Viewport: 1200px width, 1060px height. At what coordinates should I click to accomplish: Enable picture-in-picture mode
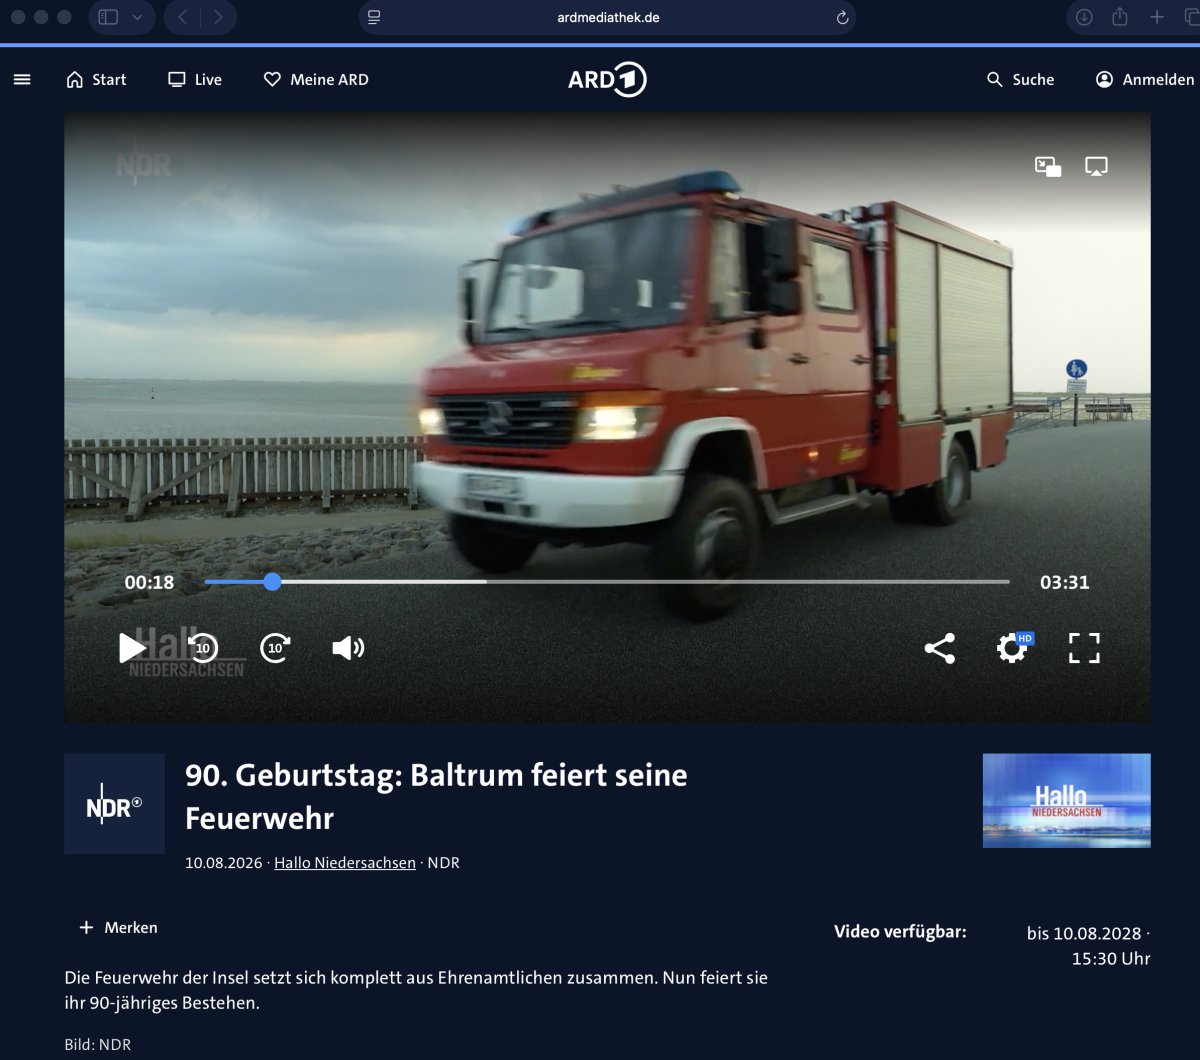pyautogui.click(x=1048, y=167)
